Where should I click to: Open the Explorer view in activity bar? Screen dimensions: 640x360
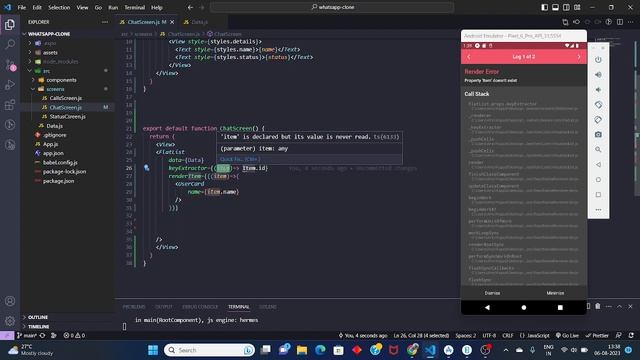click(10, 24)
